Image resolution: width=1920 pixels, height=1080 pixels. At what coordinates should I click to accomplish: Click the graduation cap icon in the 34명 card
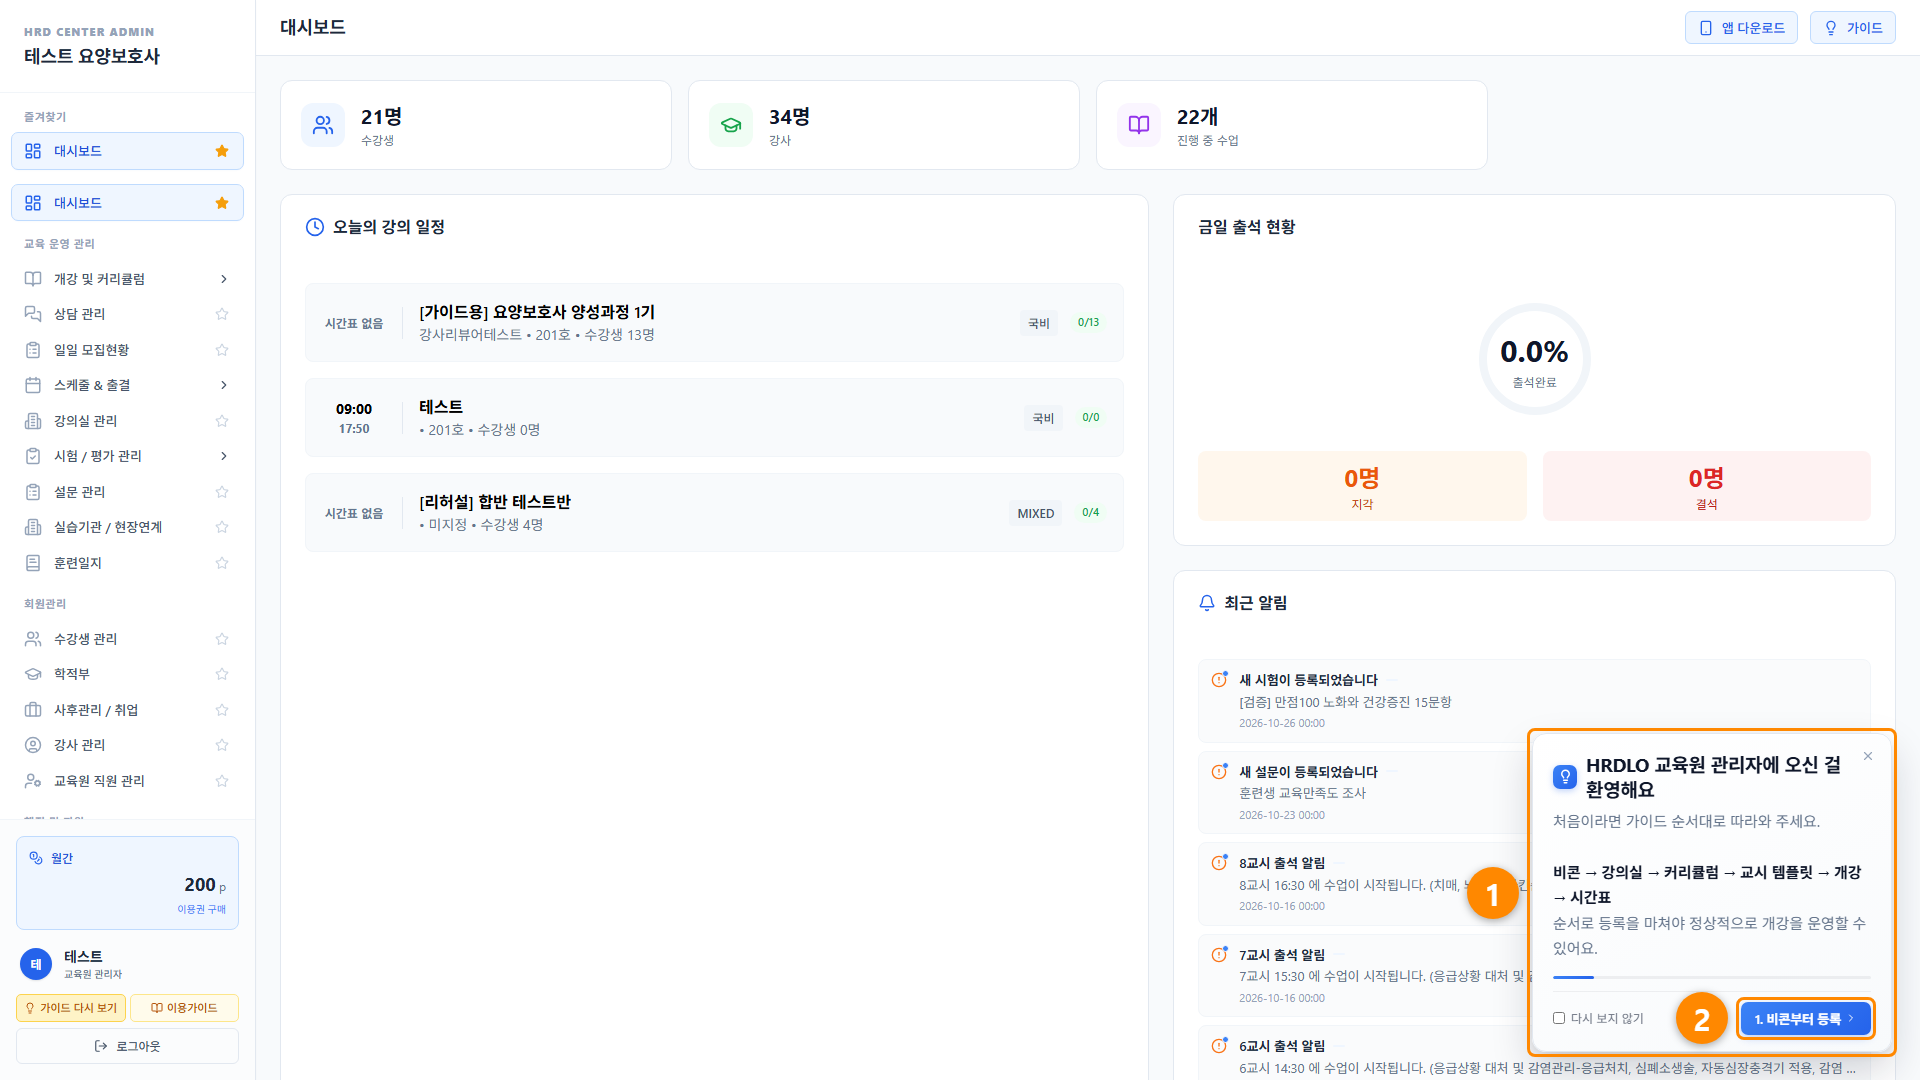pyautogui.click(x=731, y=125)
